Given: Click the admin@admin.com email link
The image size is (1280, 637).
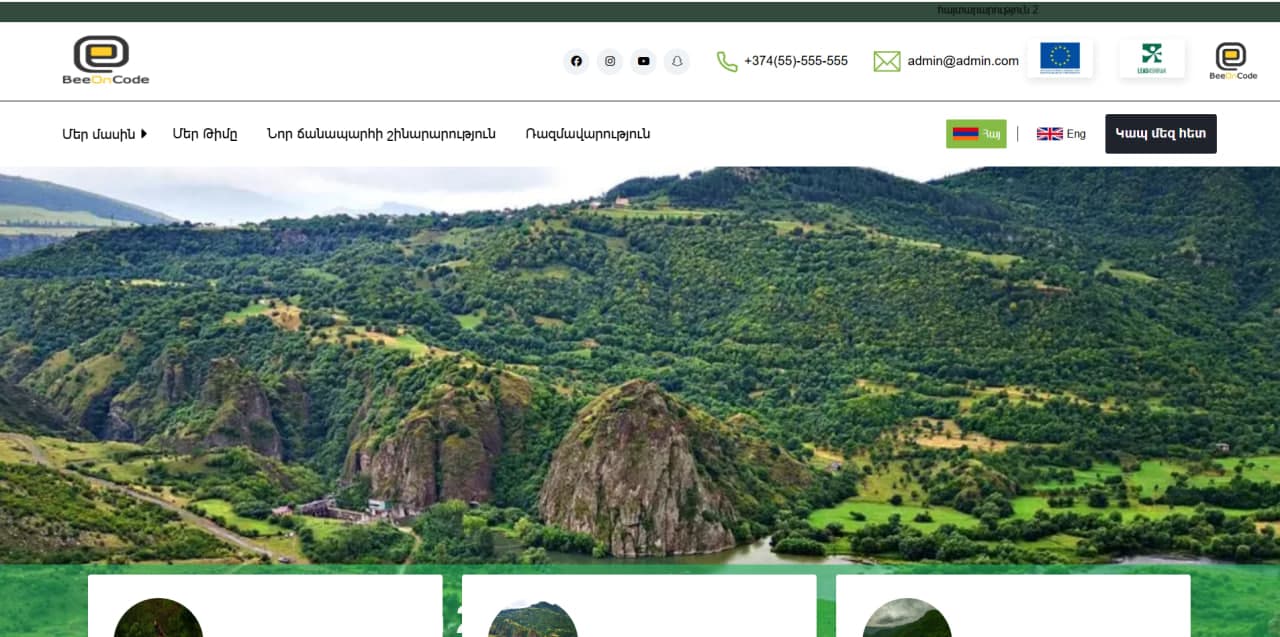Looking at the screenshot, I should click(x=963, y=61).
